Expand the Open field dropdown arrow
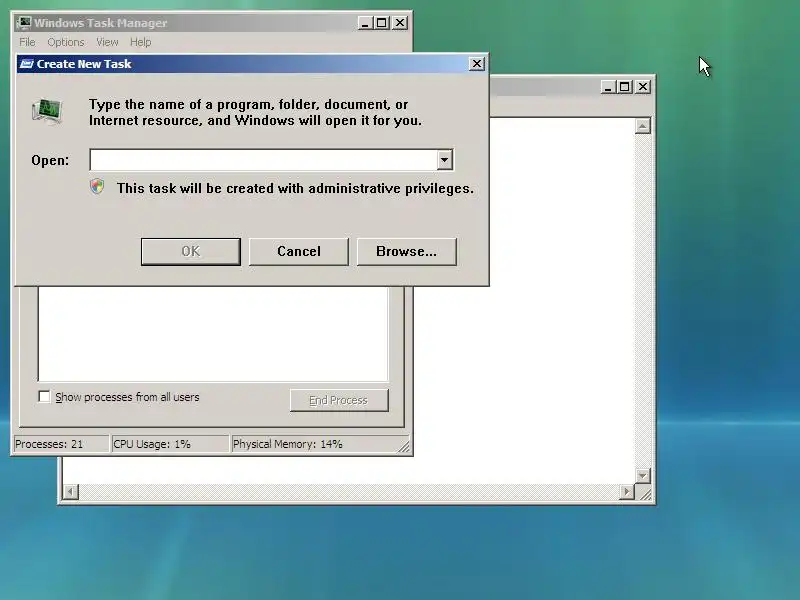This screenshot has height=600, width=800. pyautogui.click(x=444, y=160)
